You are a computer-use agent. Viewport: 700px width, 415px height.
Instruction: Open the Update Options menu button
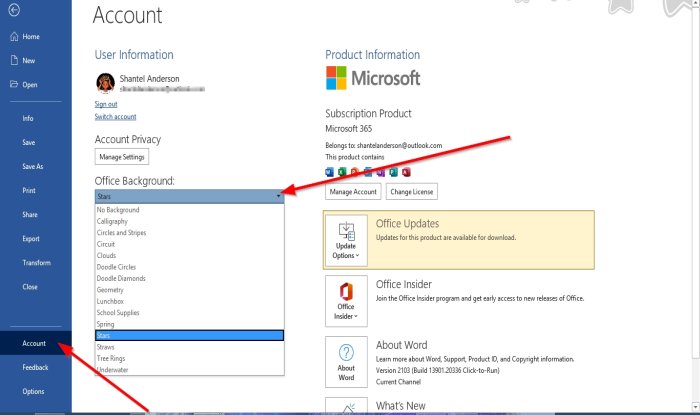point(346,241)
